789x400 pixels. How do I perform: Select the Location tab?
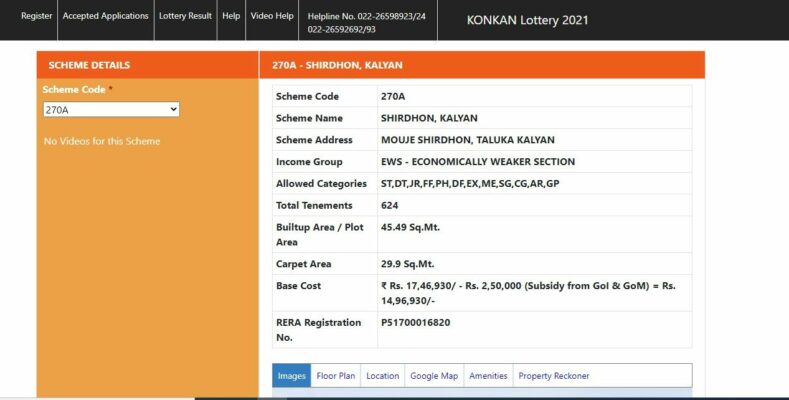point(382,376)
